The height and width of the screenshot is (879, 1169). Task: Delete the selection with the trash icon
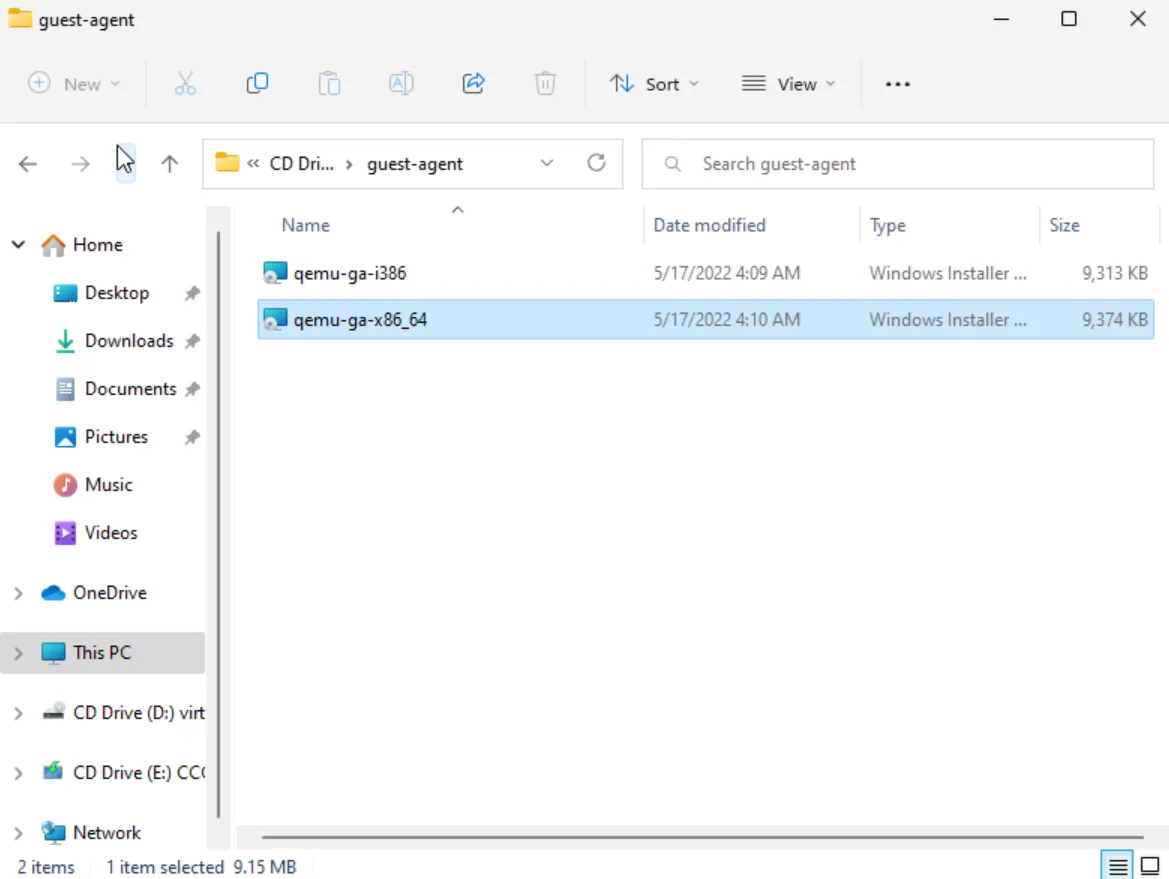point(545,83)
